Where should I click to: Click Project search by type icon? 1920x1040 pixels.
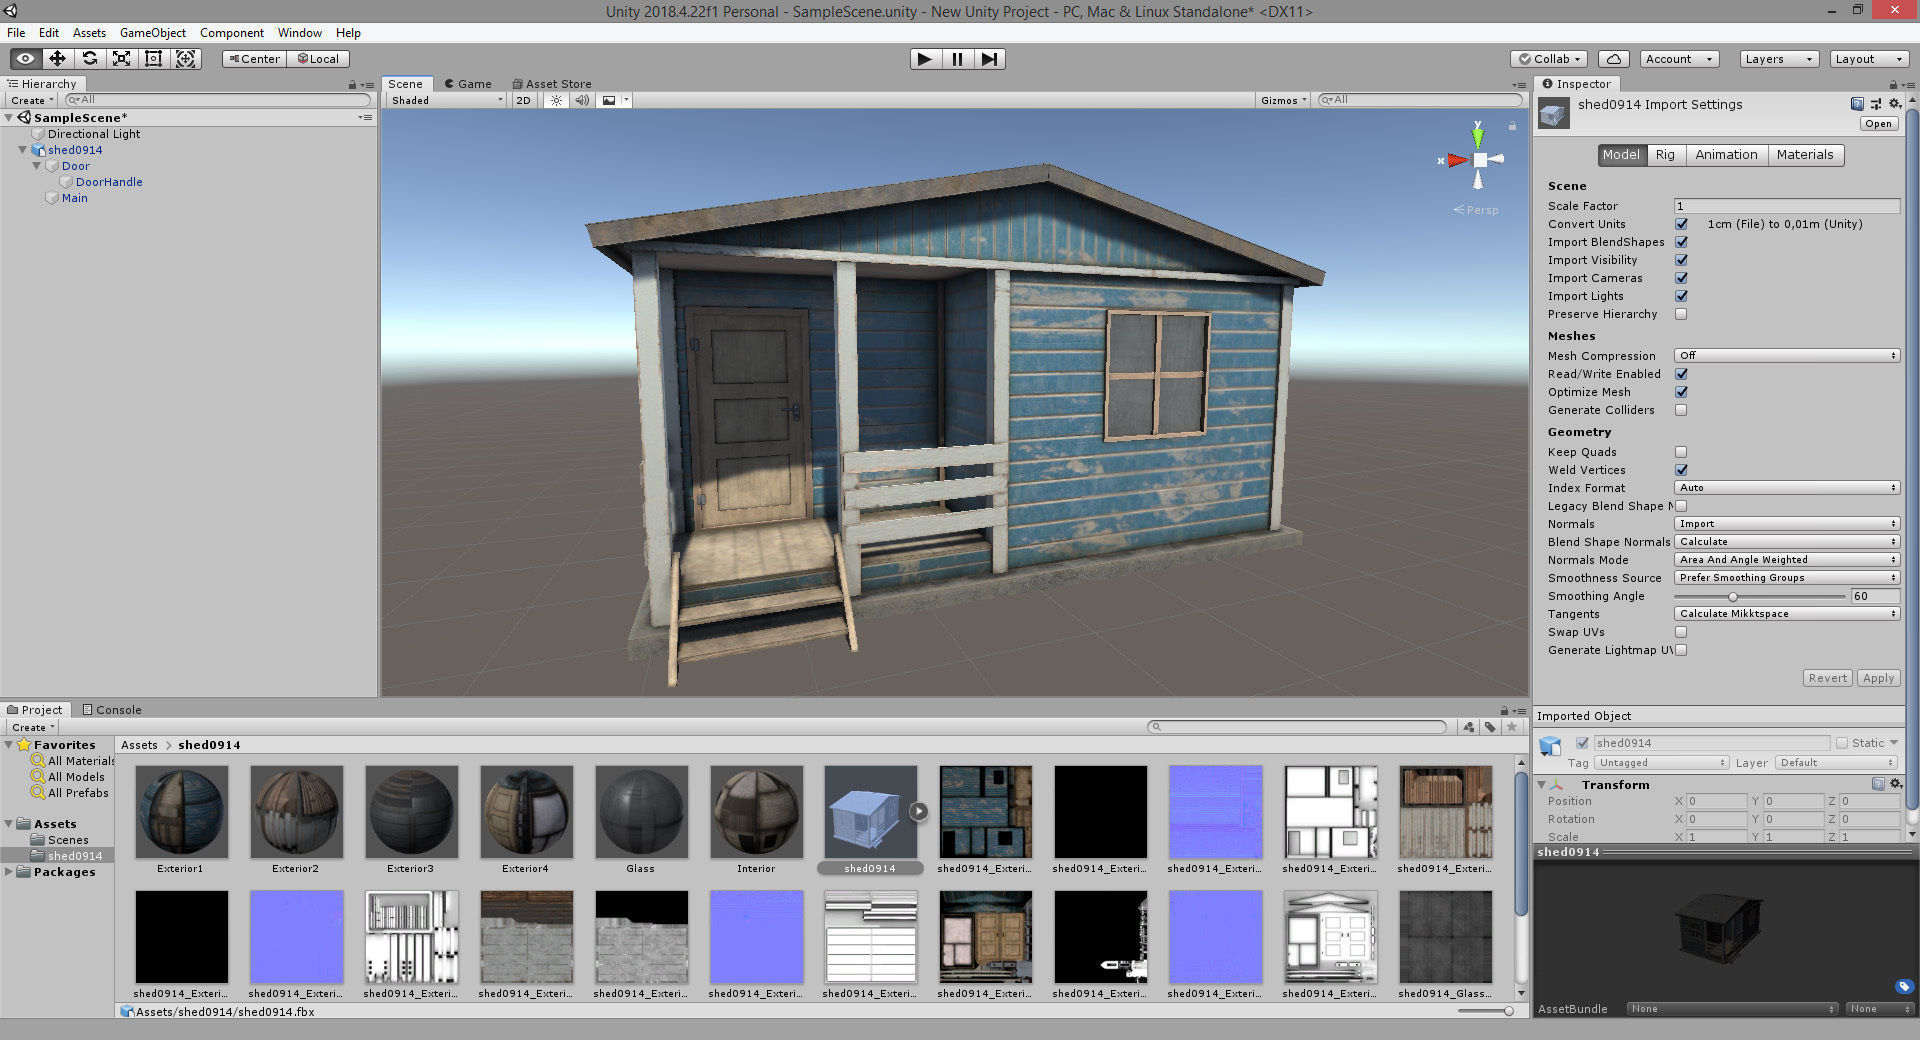pos(1468,727)
